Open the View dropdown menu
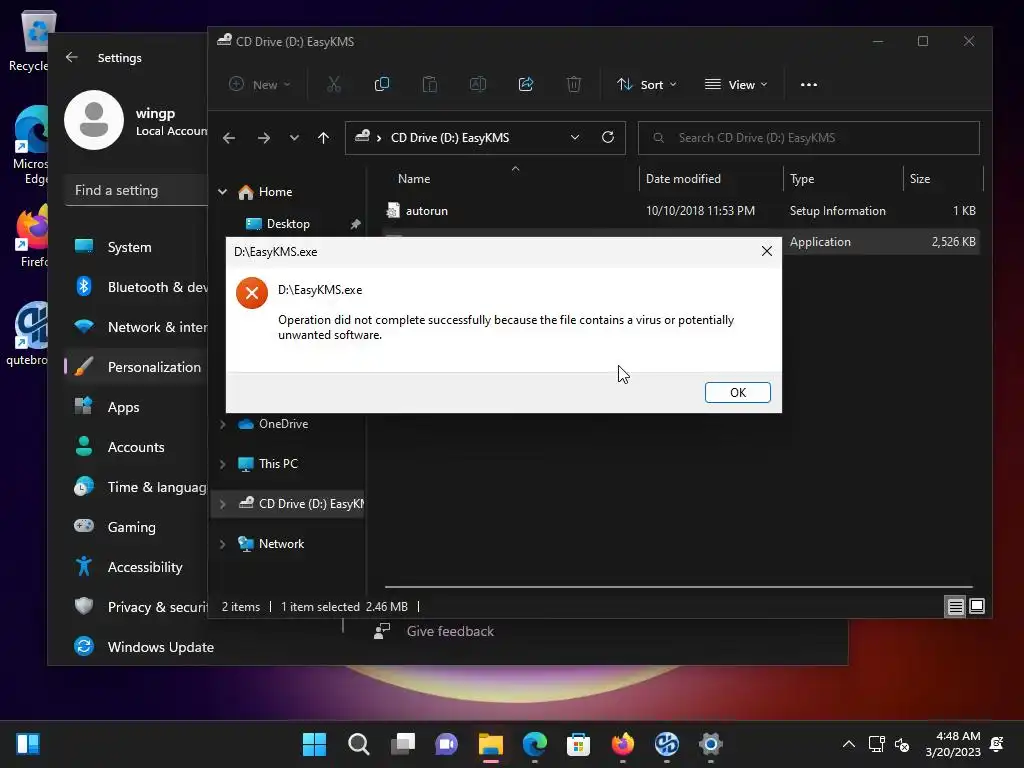1024x768 pixels. coord(736,84)
